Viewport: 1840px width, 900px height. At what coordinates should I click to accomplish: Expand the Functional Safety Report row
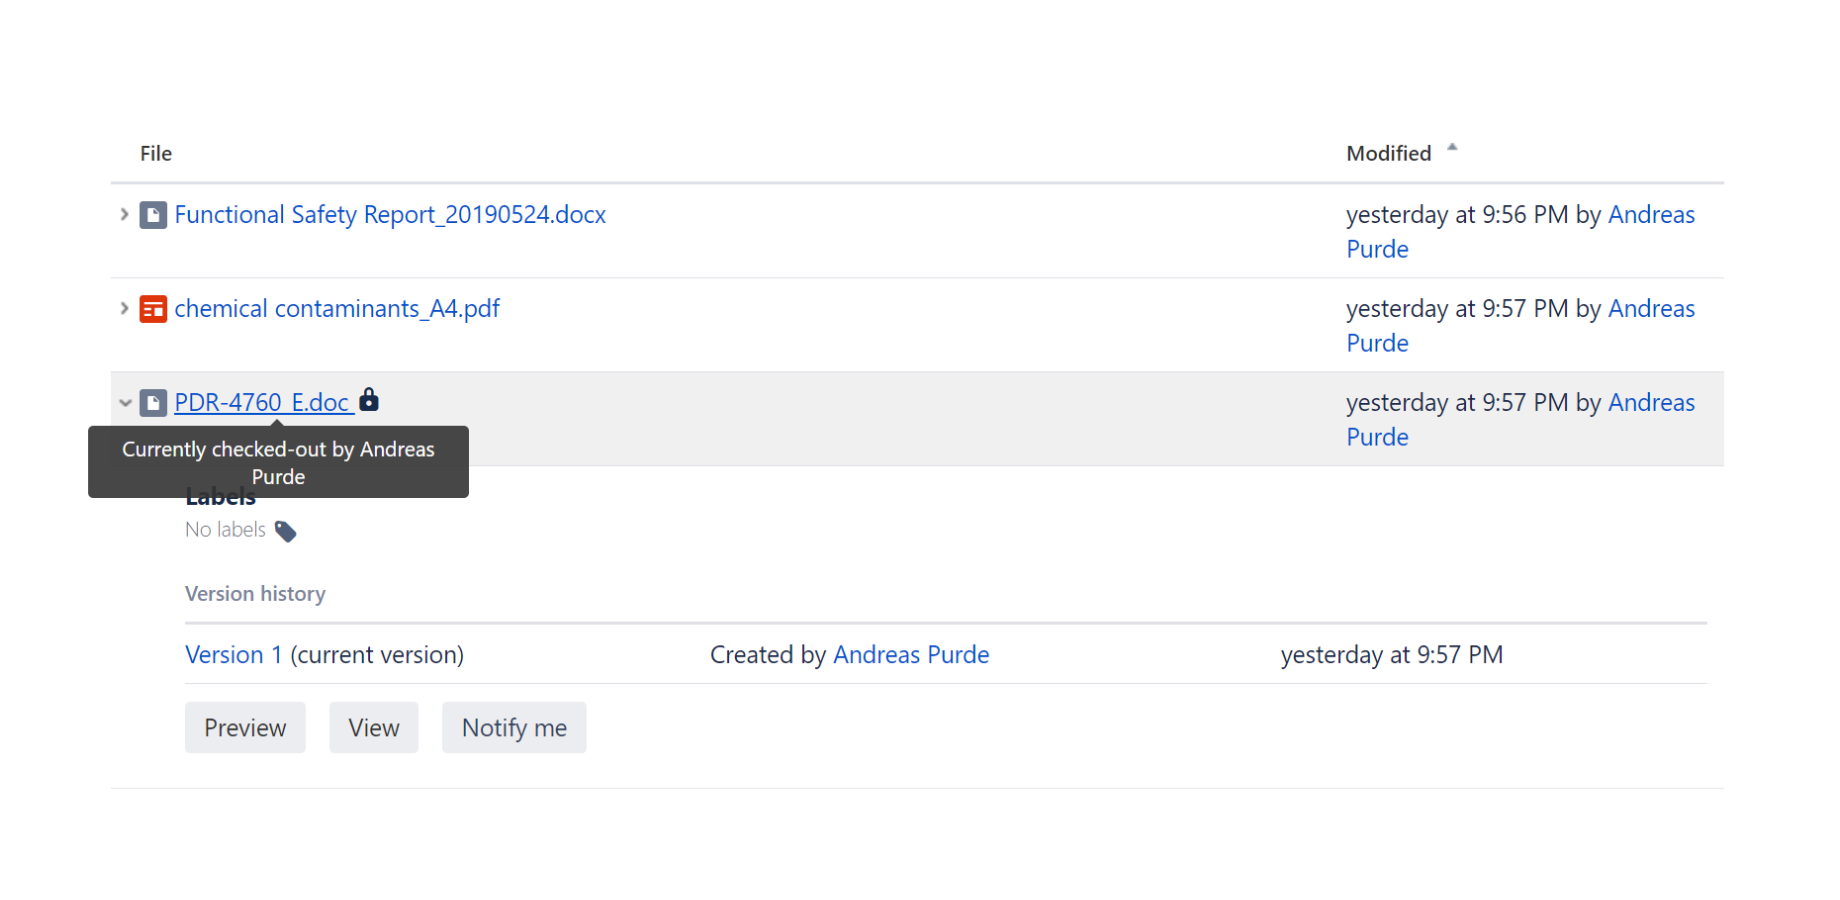(x=124, y=215)
